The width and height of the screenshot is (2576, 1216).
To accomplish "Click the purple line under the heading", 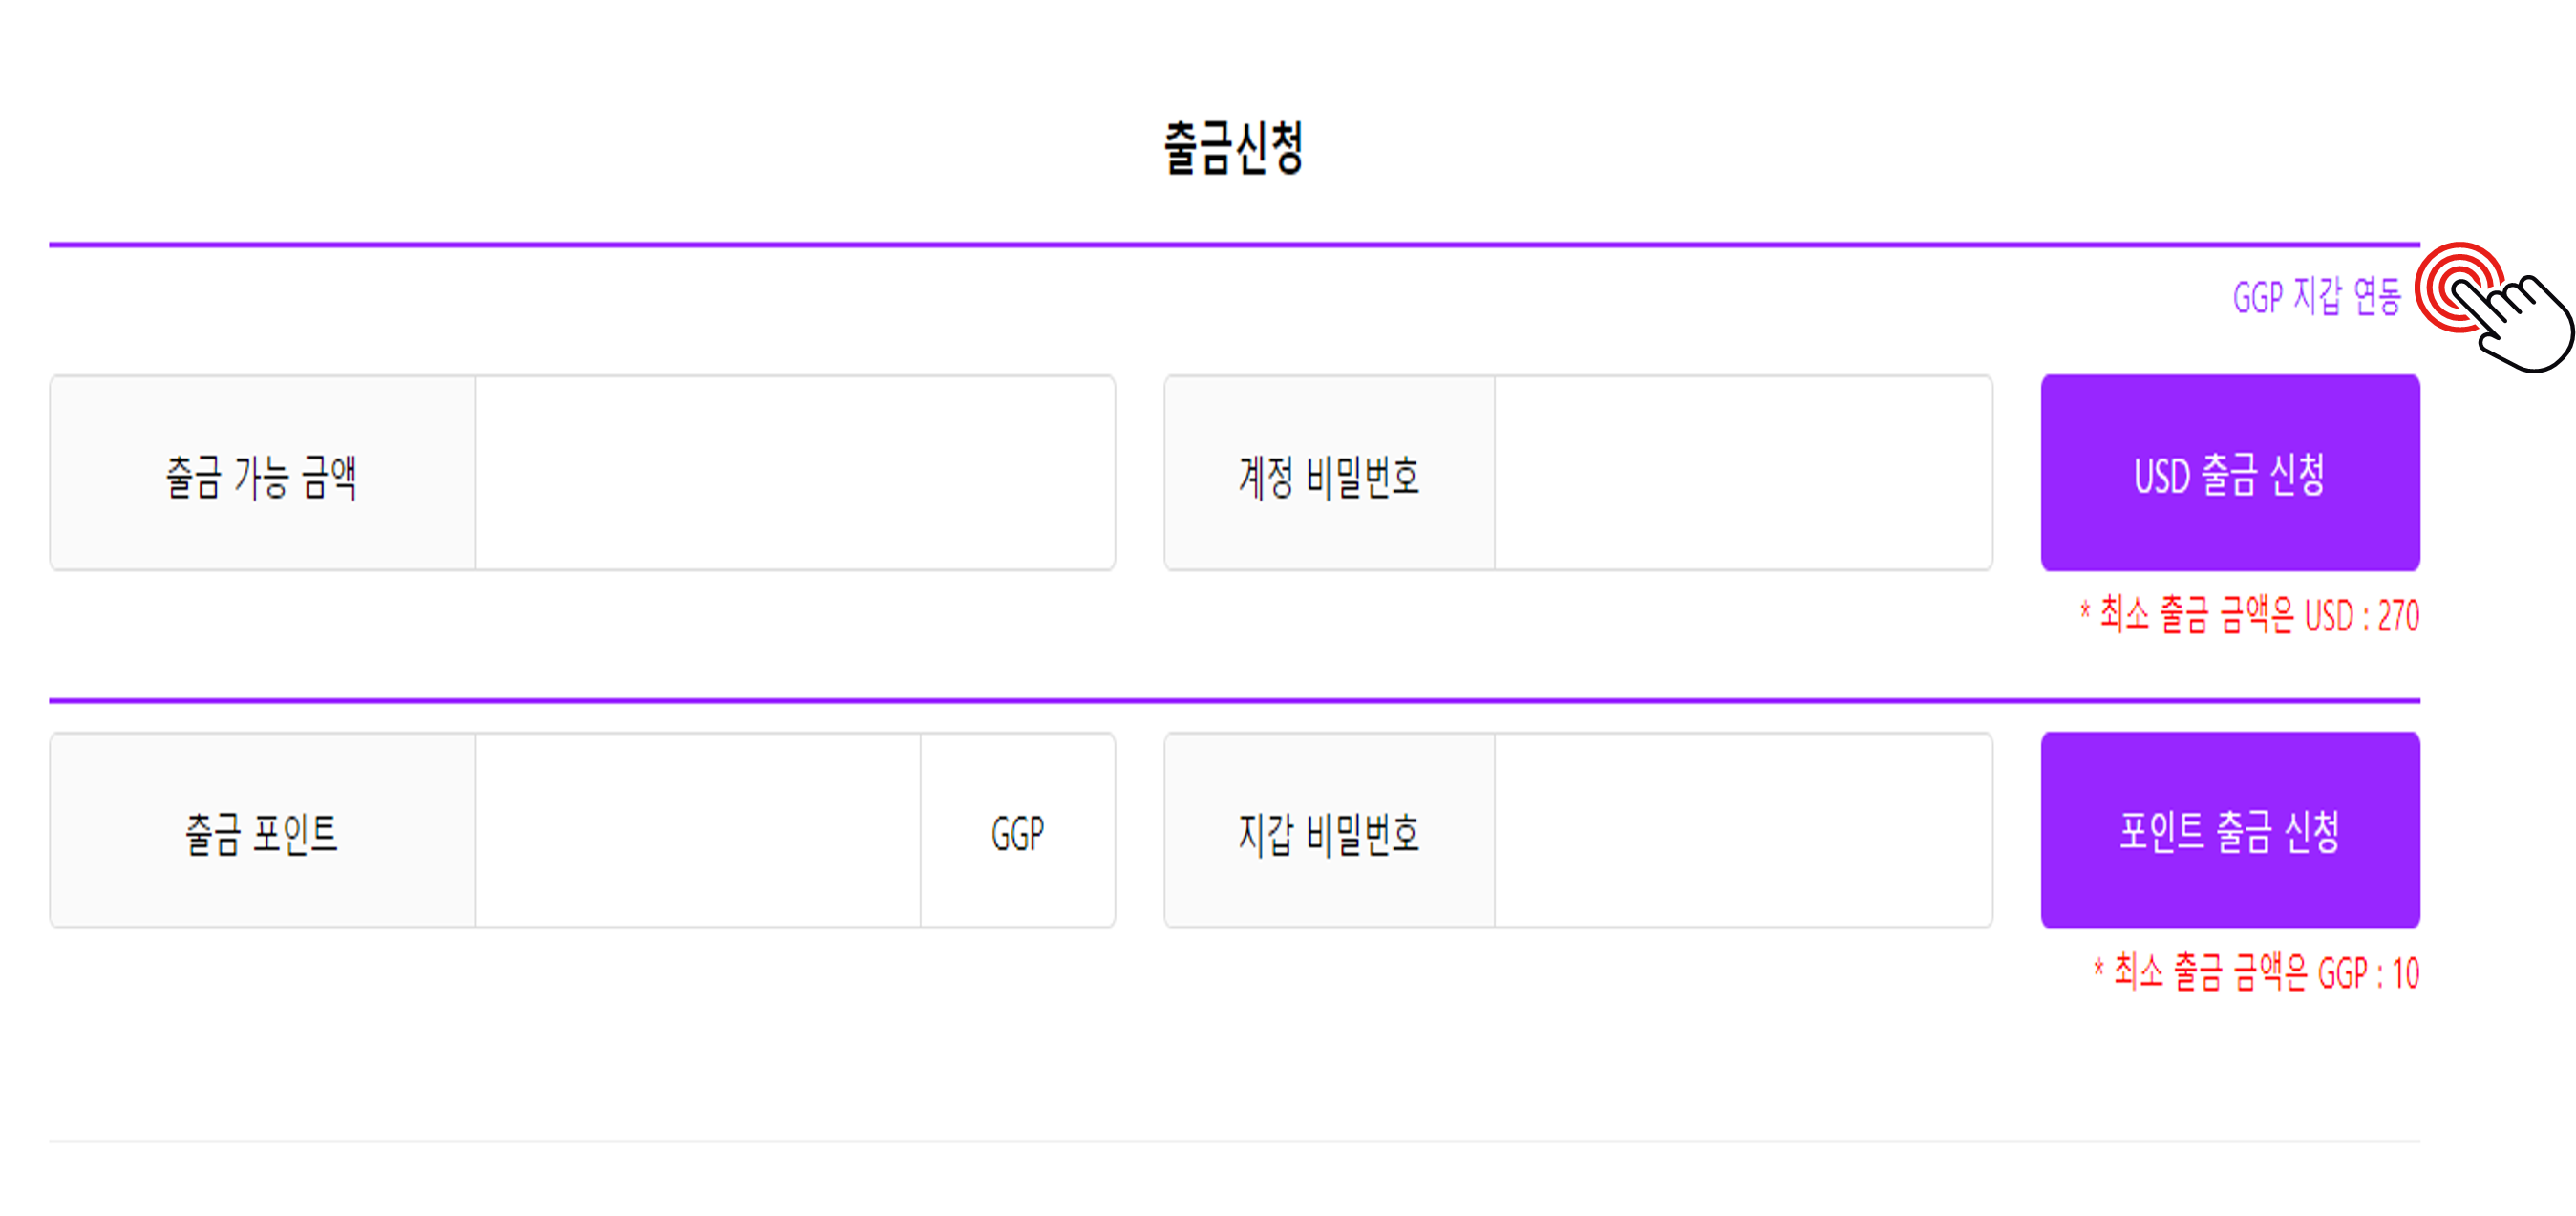I will (x=1234, y=244).
